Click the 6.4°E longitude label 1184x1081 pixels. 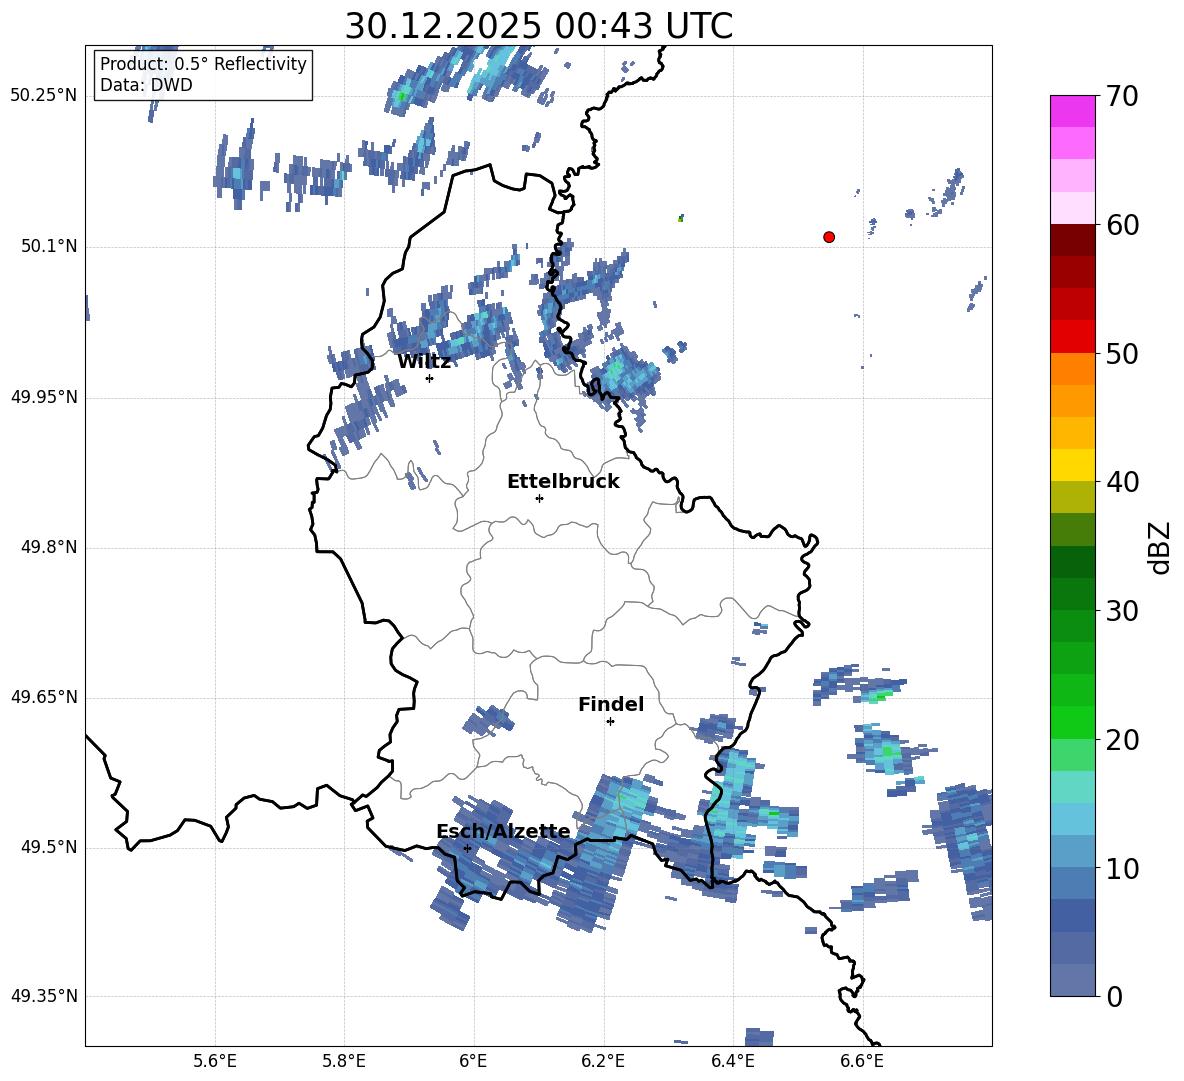coord(732,1061)
